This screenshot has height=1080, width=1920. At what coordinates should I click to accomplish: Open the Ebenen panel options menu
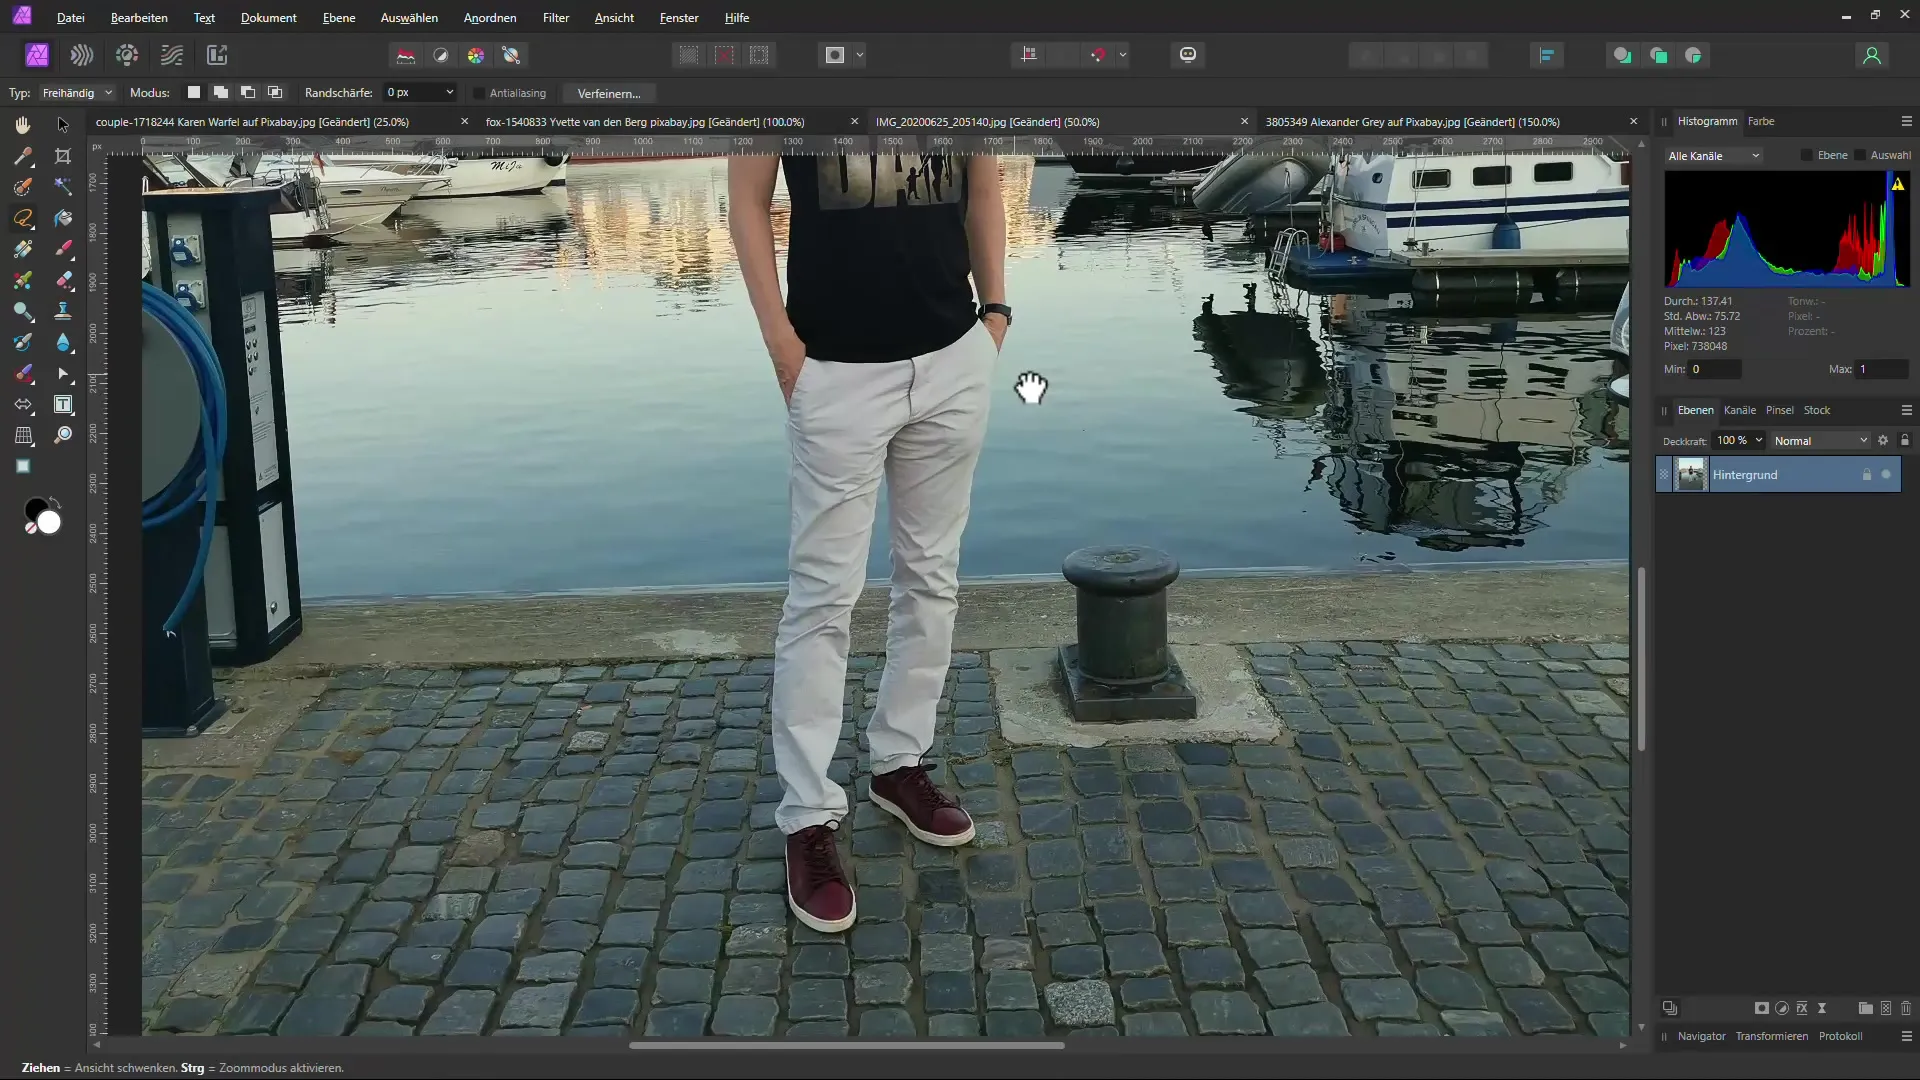1906,410
